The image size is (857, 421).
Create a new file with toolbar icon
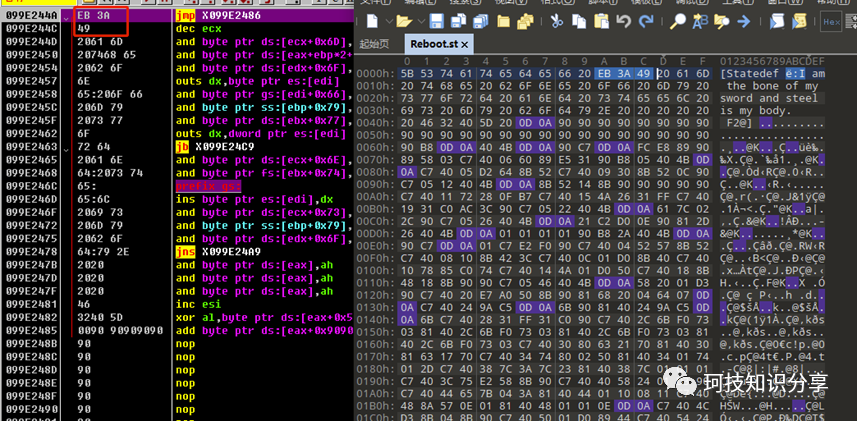click(372, 21)
